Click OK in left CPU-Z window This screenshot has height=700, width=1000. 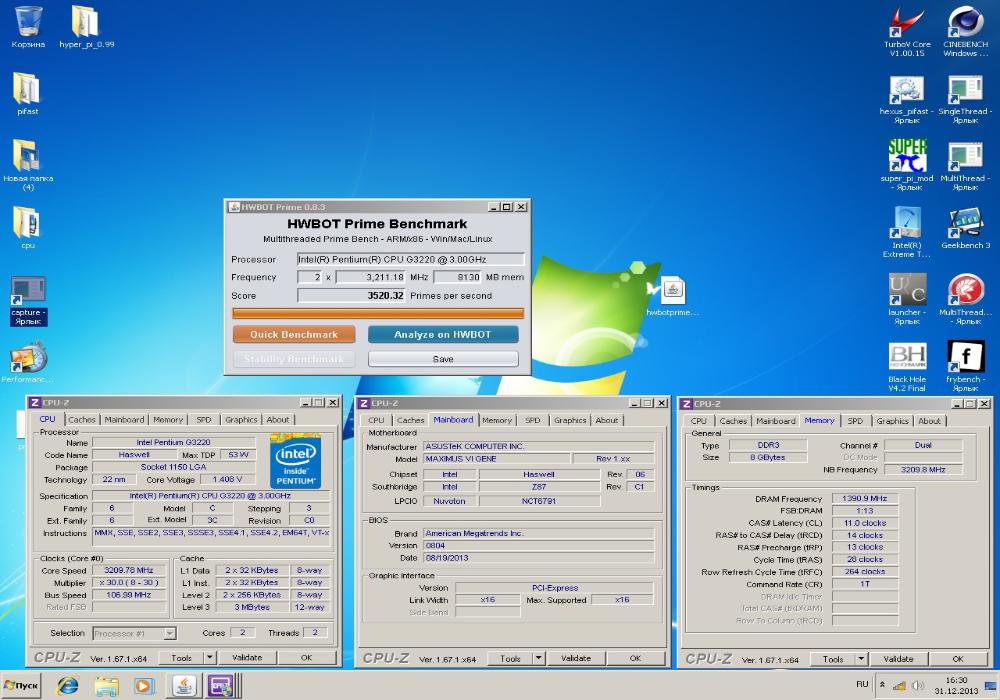(306, 657)
